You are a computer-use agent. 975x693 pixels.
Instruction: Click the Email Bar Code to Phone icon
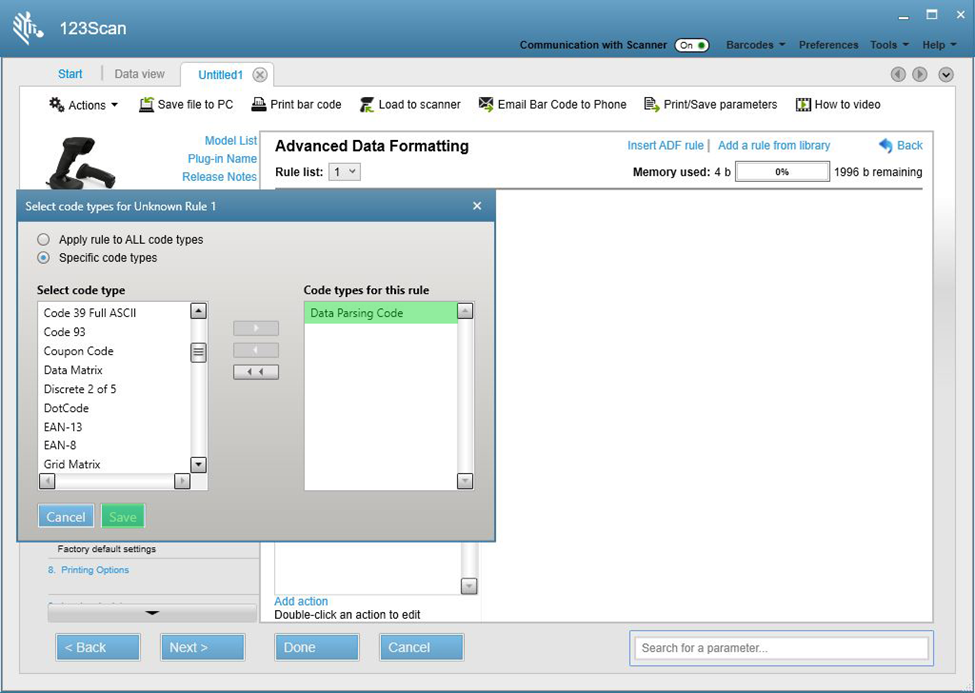(483, 104)
